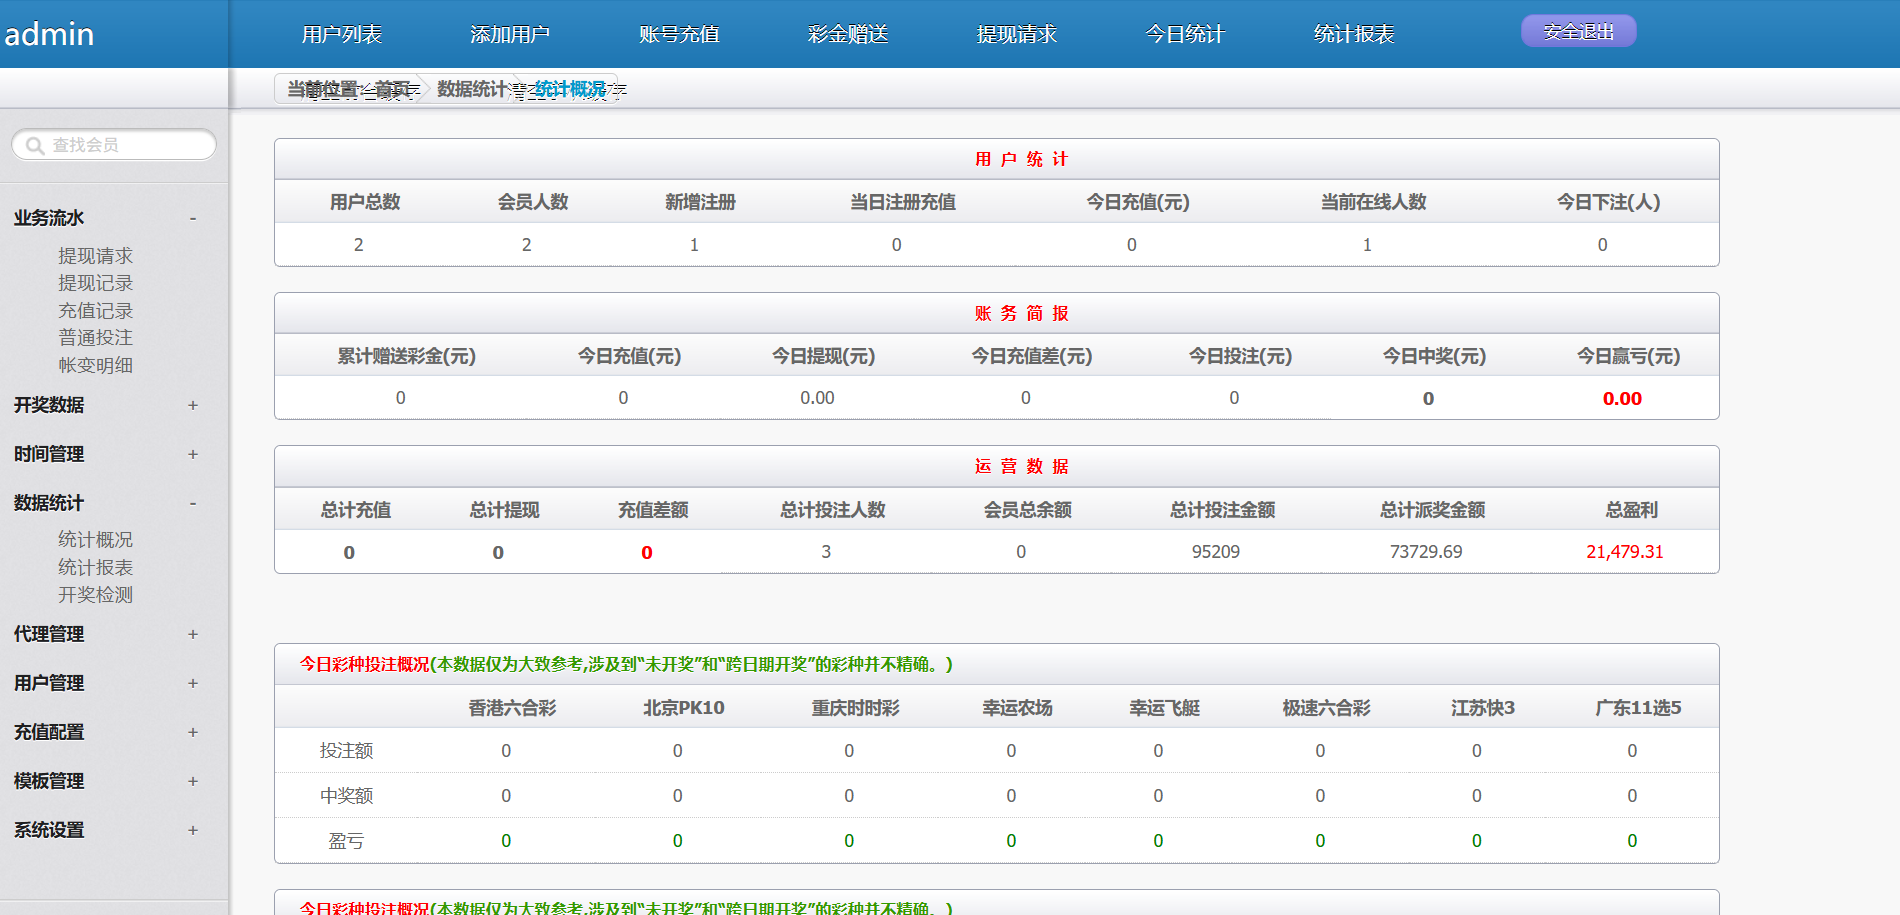Image resolution: width=1900 pixels, height=915 pixels.
Task: Collapse the 业务流水 sidebar section
Action: (193, 218)
